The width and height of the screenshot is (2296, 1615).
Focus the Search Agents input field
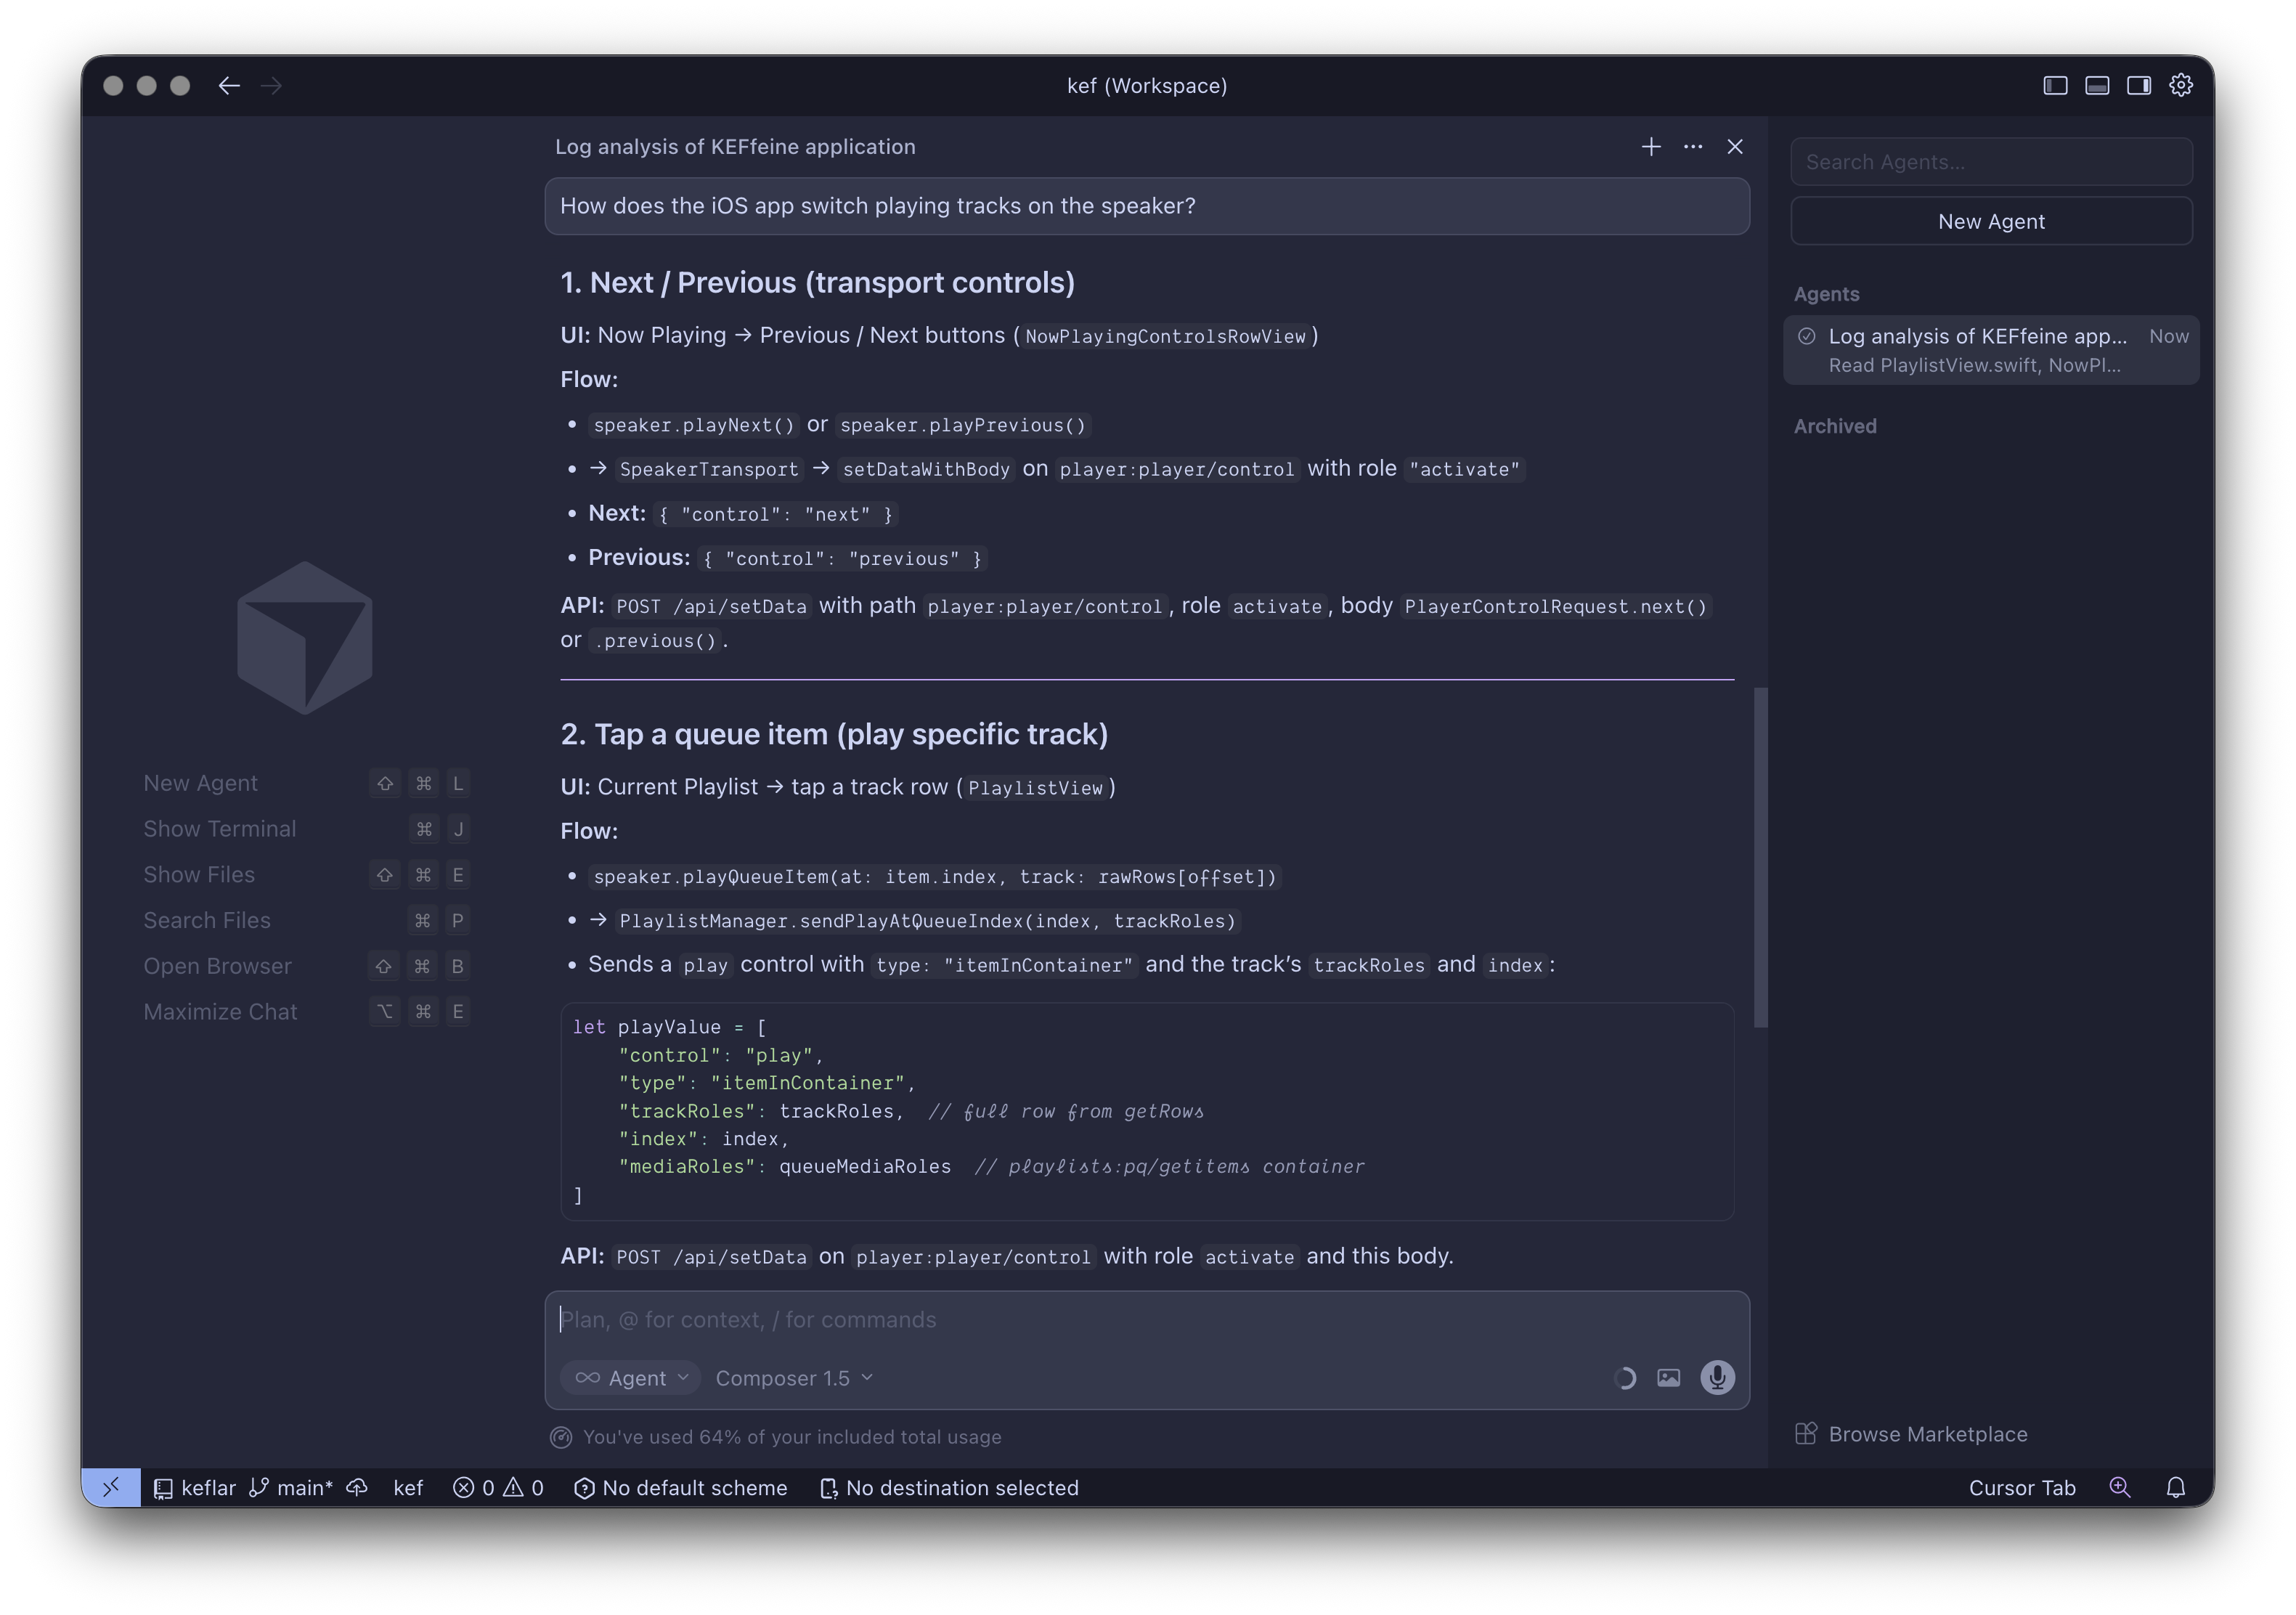[x=1991, y=162]
